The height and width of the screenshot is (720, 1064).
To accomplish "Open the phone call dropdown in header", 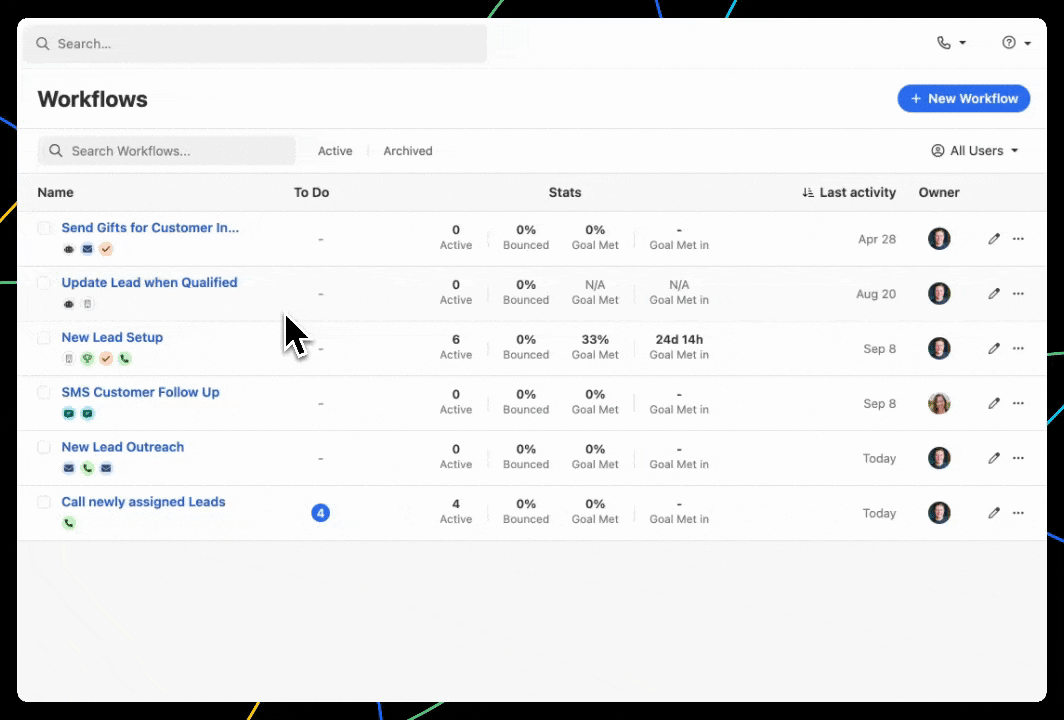I will 951,43.
